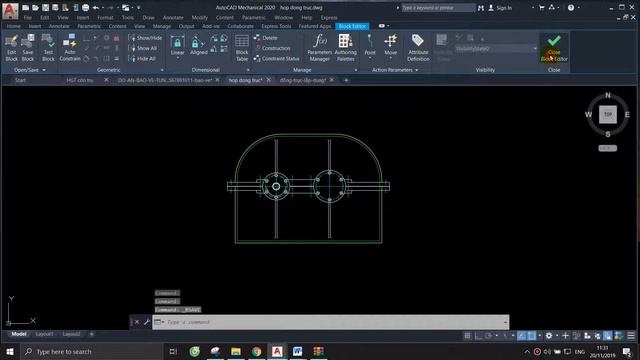Open the Modify menu
The height and width of the screenshot is (360, 640).
tap(200, 18)
